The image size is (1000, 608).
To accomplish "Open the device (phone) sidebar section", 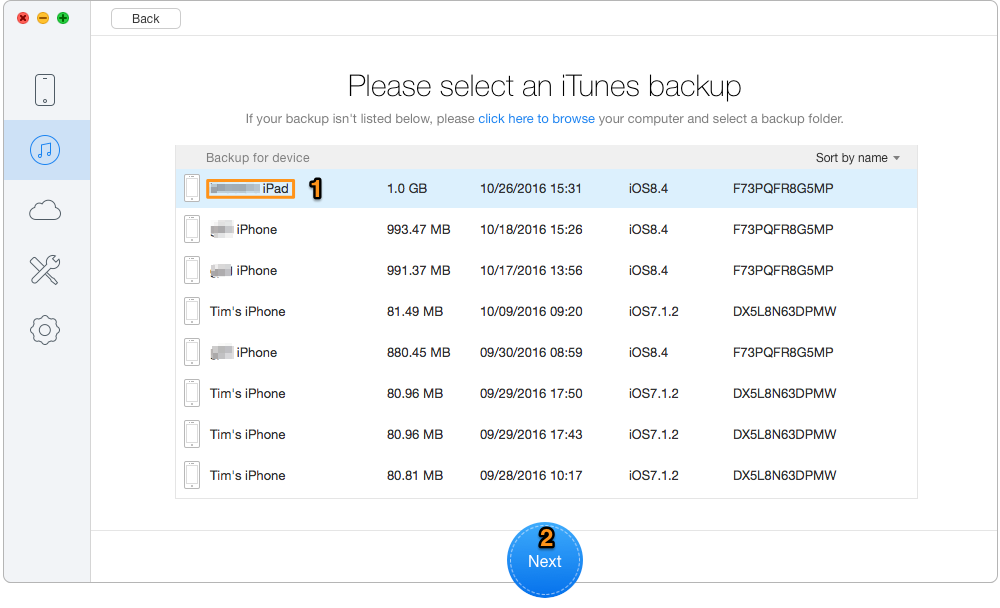I will click(x=45, y=89).
